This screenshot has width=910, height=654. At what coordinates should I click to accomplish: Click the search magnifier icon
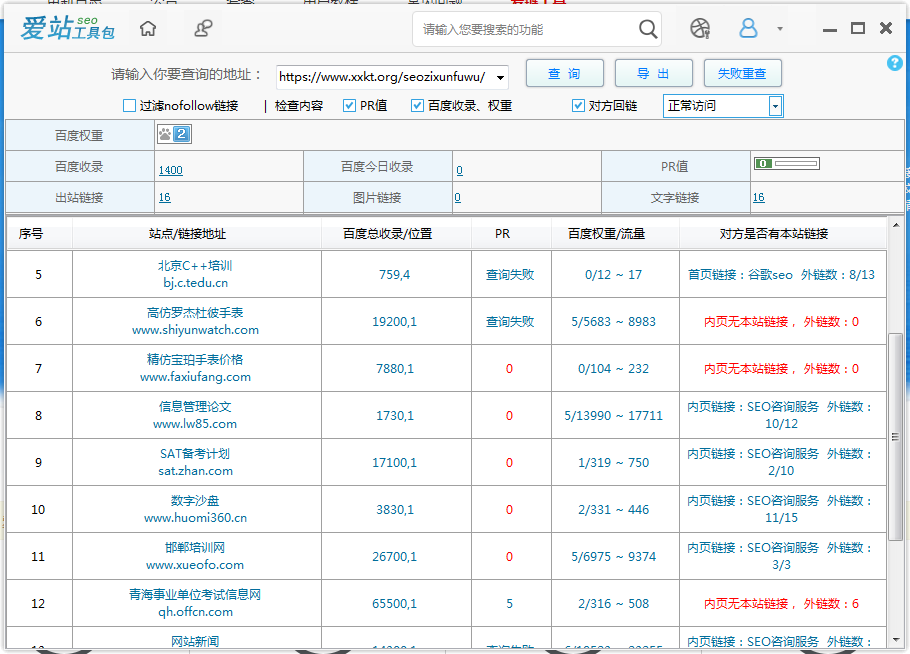(x=648, y=28)
